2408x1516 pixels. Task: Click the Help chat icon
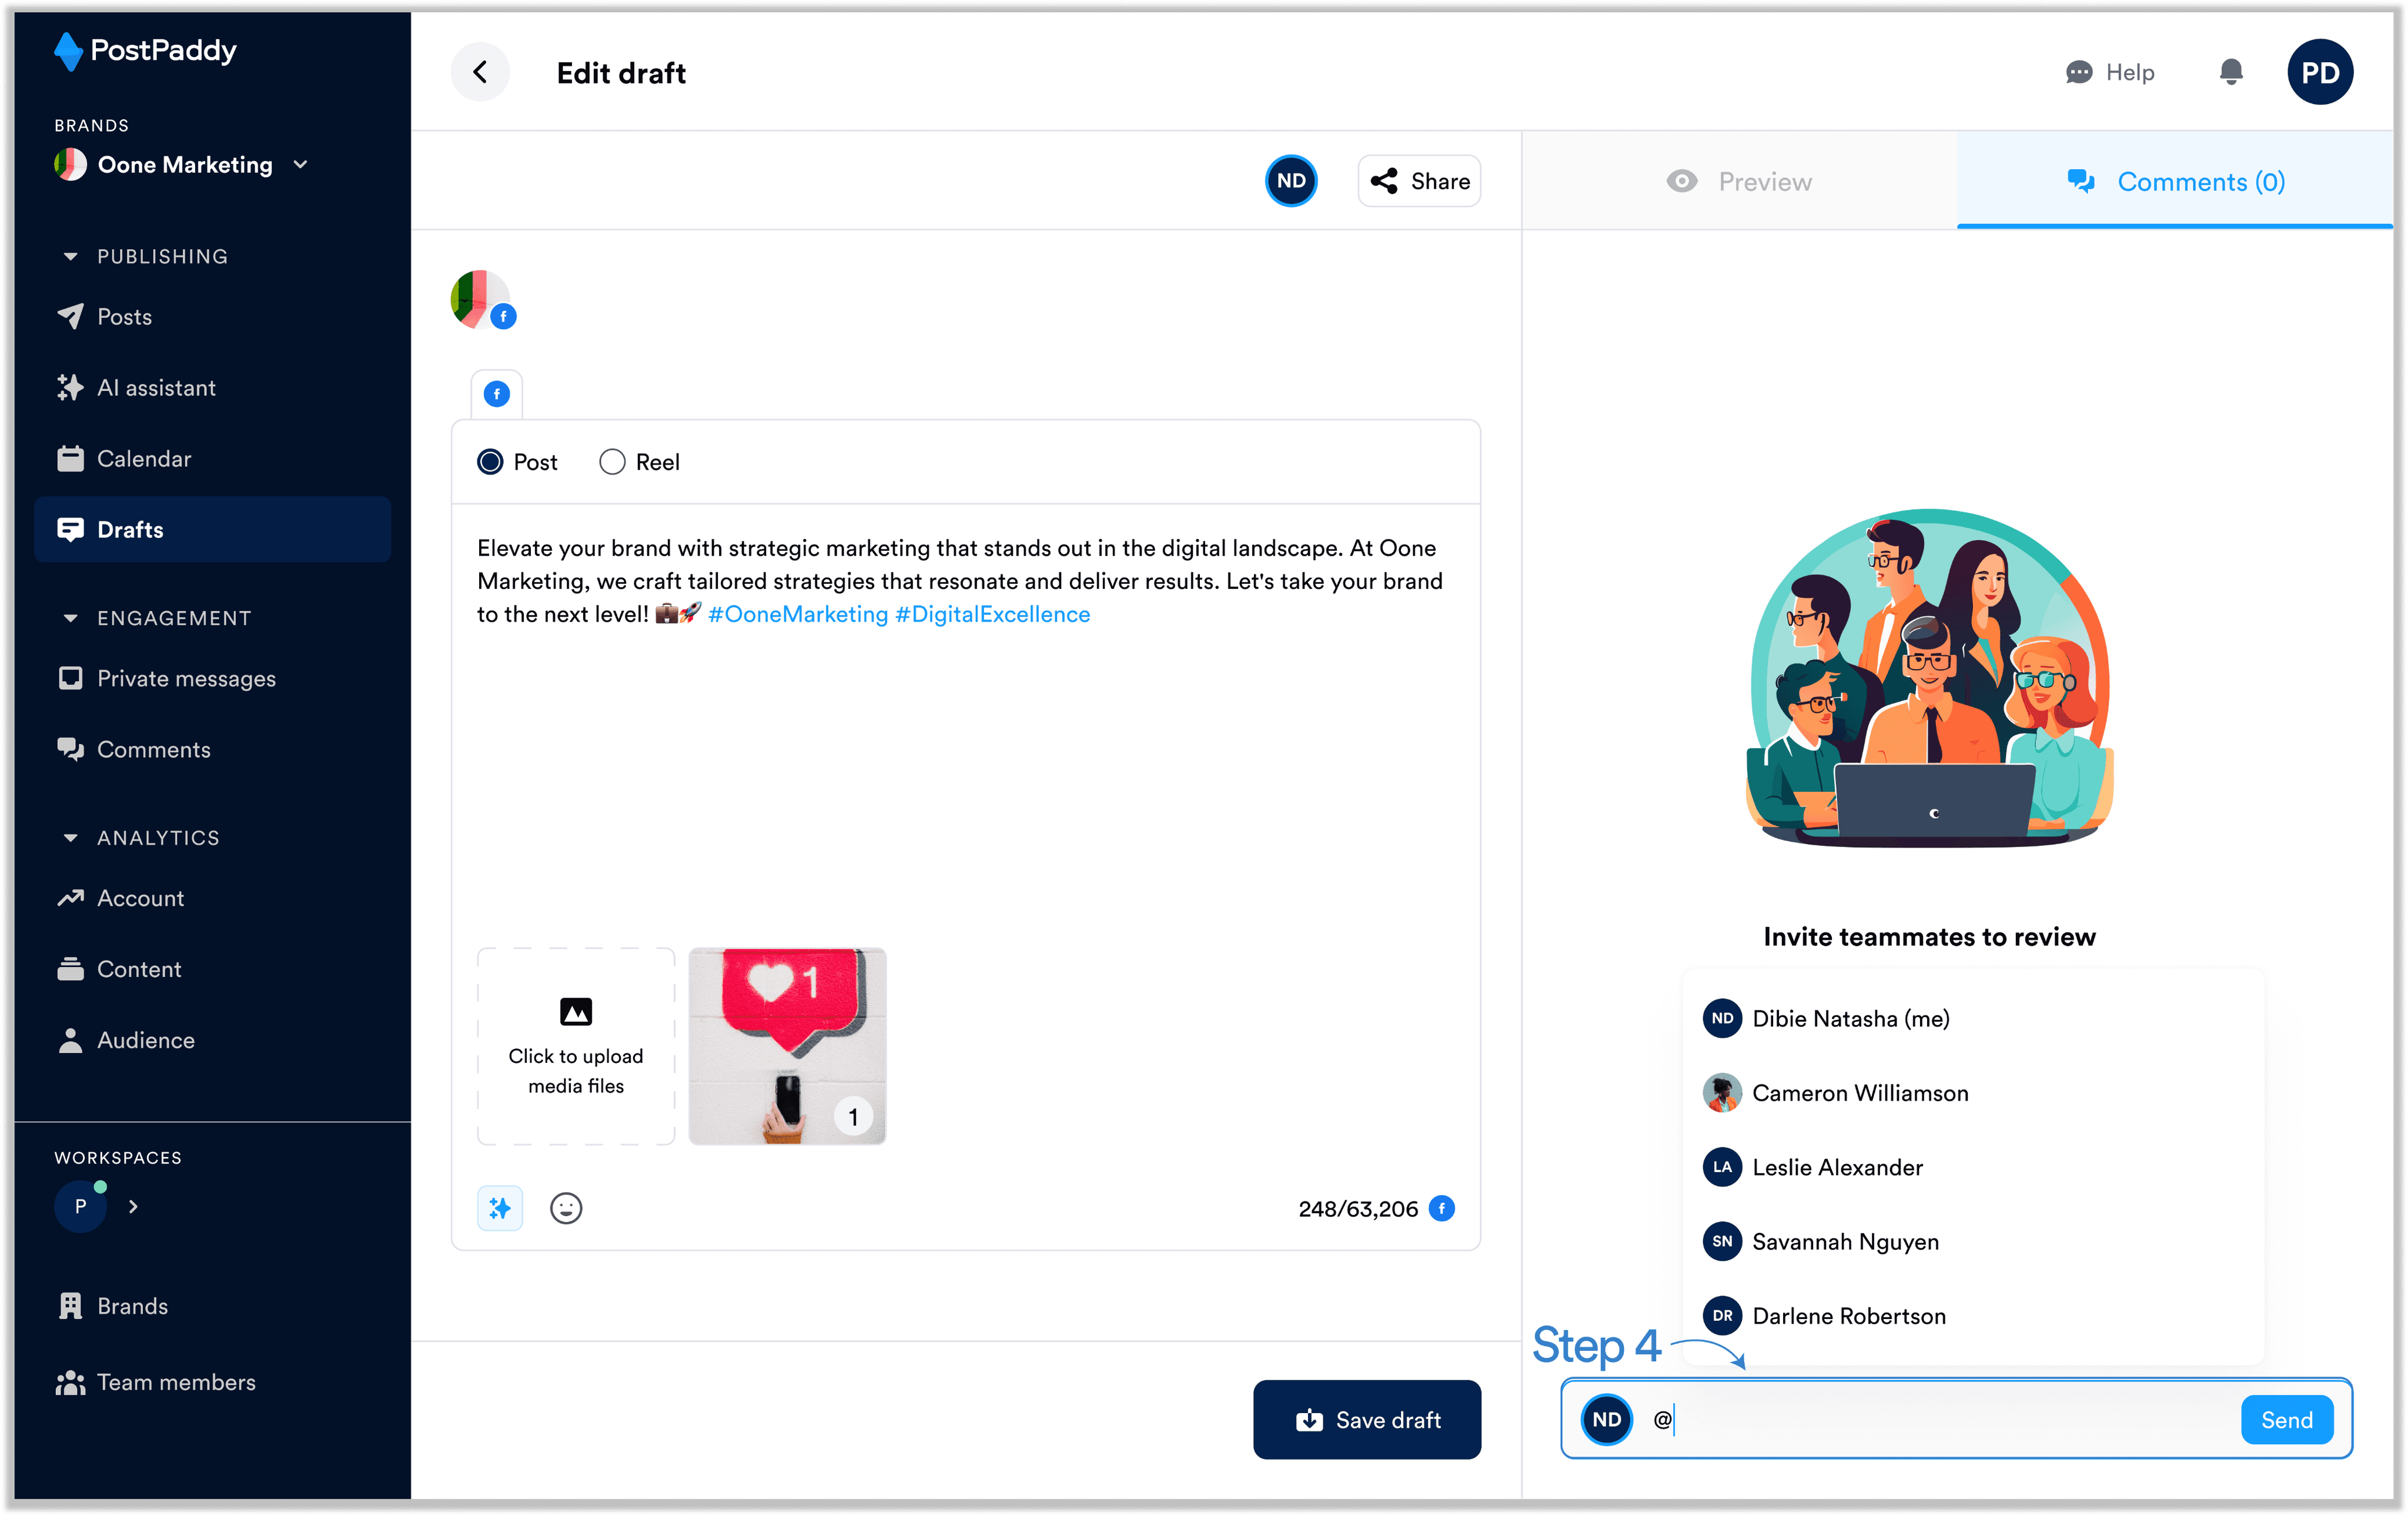[x=2079, y=72]
